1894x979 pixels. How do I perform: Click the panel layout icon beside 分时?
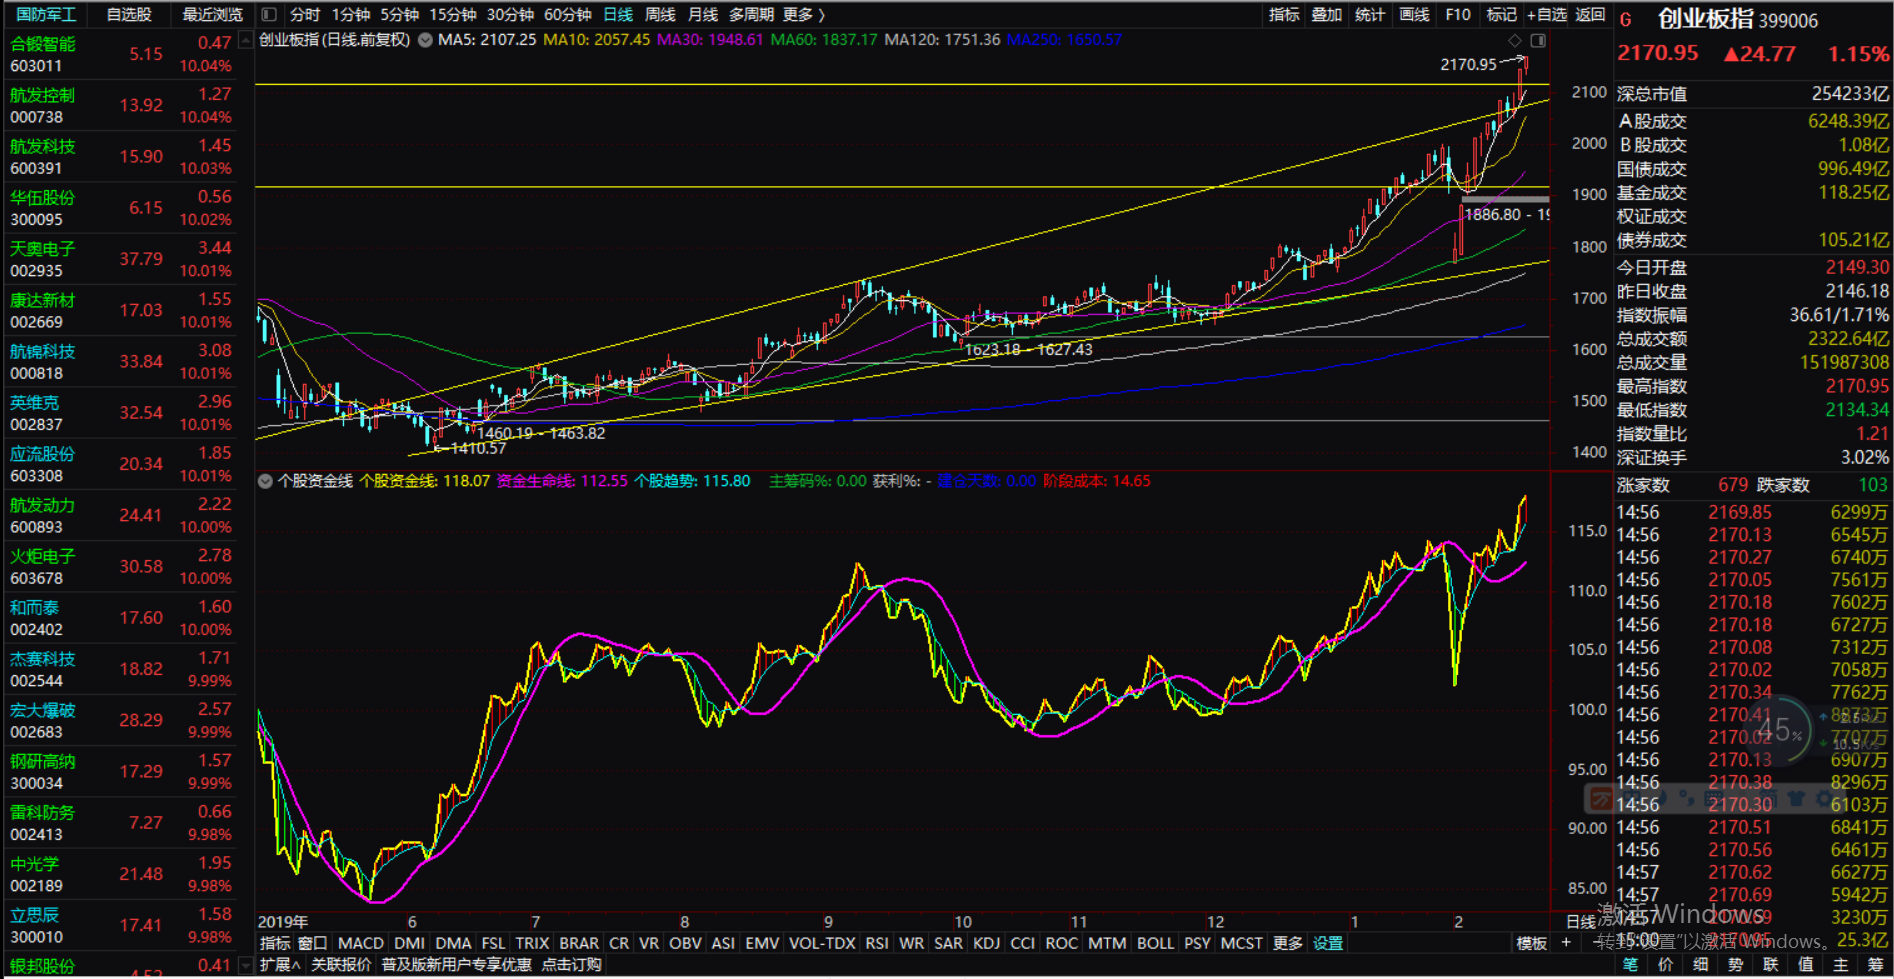click(x=269, y=14)
